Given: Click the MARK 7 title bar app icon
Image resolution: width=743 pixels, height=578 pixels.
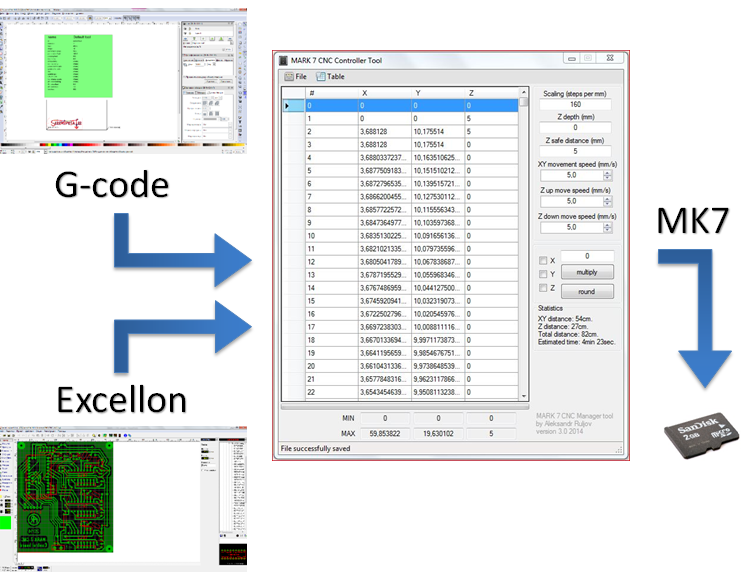Looking at the screenshot, I should pos(283,61).
